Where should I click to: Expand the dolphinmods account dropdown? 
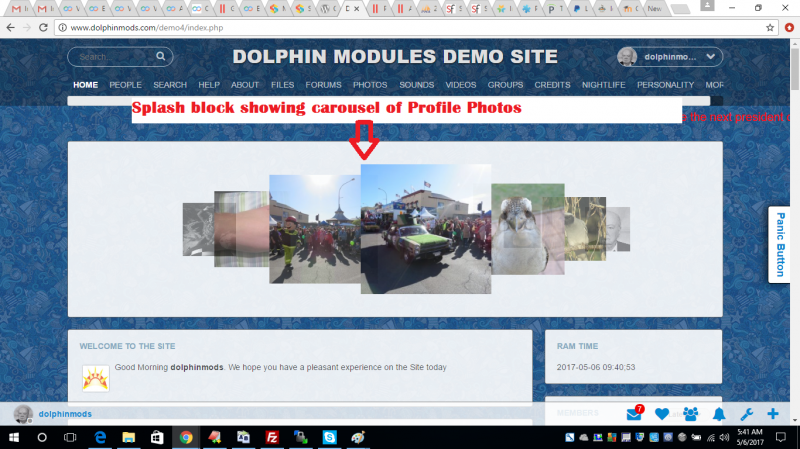point(711,57)
